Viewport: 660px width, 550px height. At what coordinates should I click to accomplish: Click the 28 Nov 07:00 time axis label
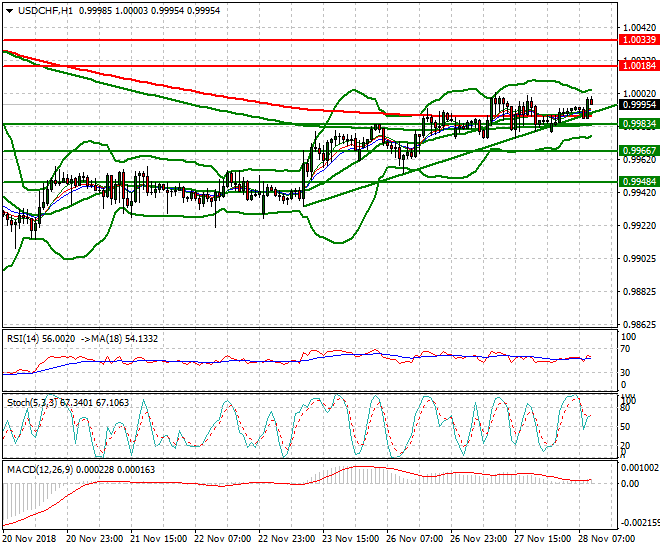607,539
